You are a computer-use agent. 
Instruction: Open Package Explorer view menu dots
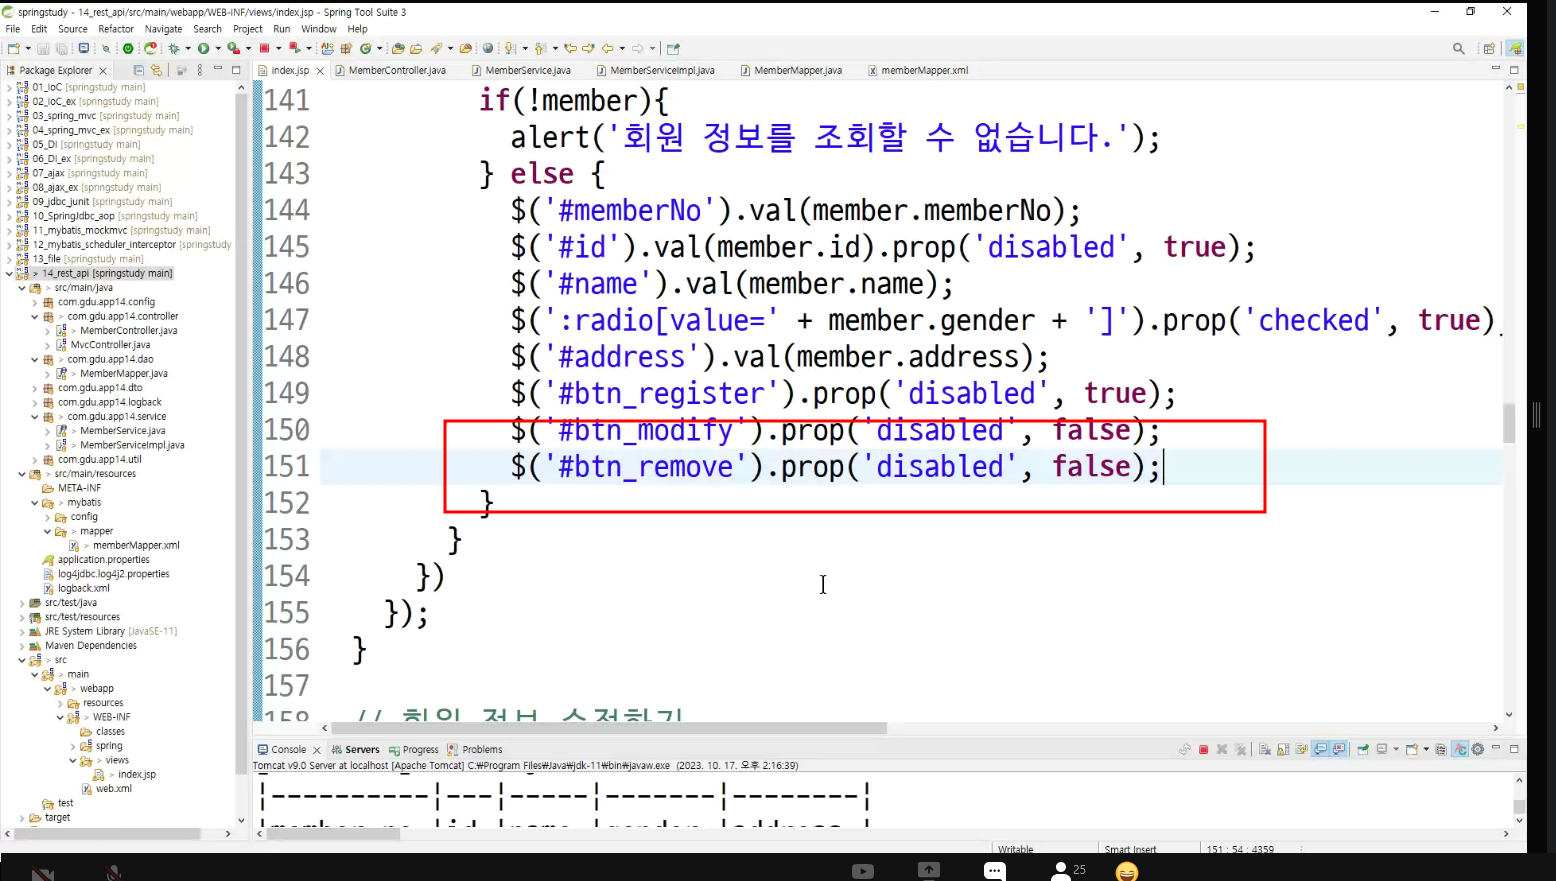point(200,70)
